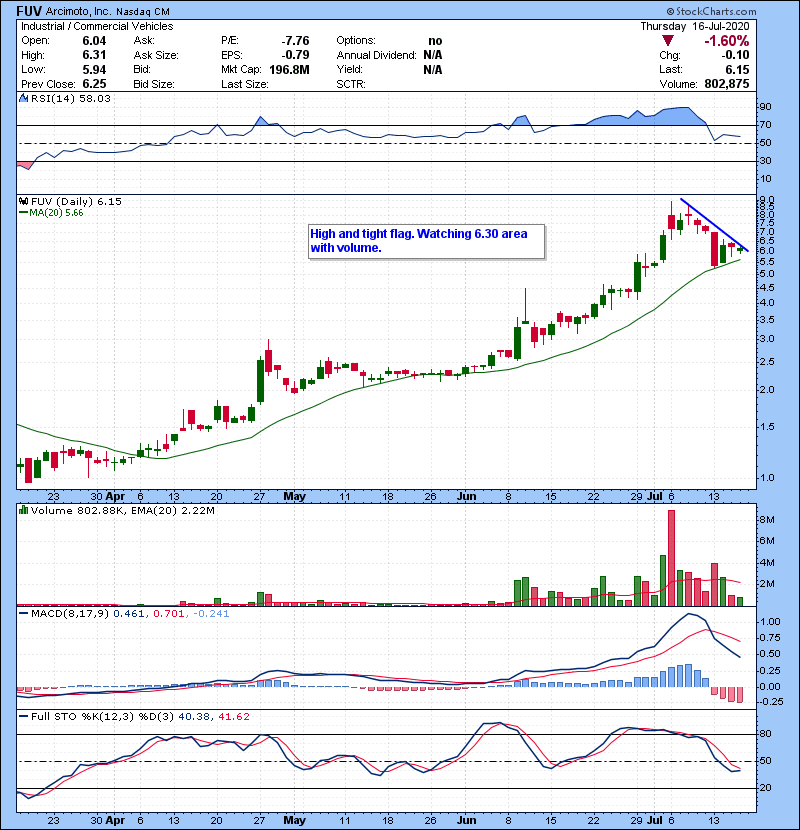The image size is (800, 830).
Task: Click the Chg value -0.10
Action: [x=735, y=55]
